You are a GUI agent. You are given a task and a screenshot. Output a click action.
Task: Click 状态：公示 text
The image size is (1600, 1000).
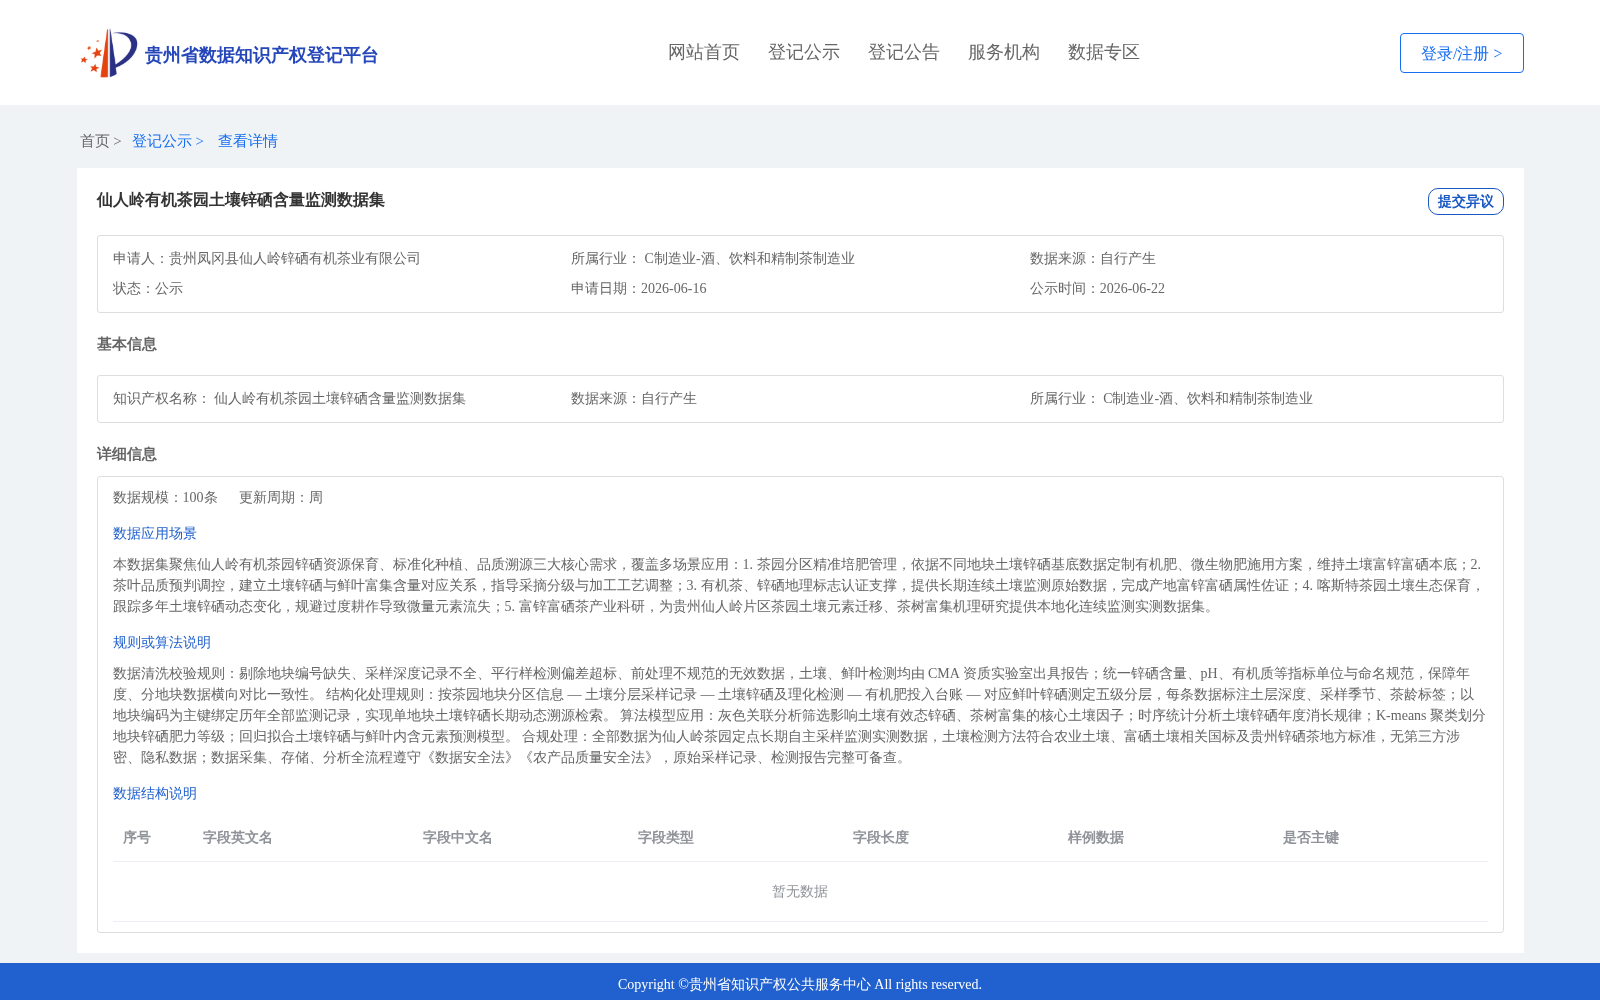[148, 289]
